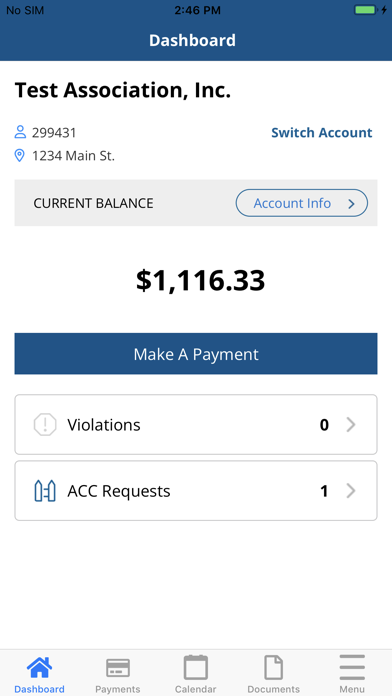
Task: Tap the person icon beside 299431
Action: pos(20,132)
